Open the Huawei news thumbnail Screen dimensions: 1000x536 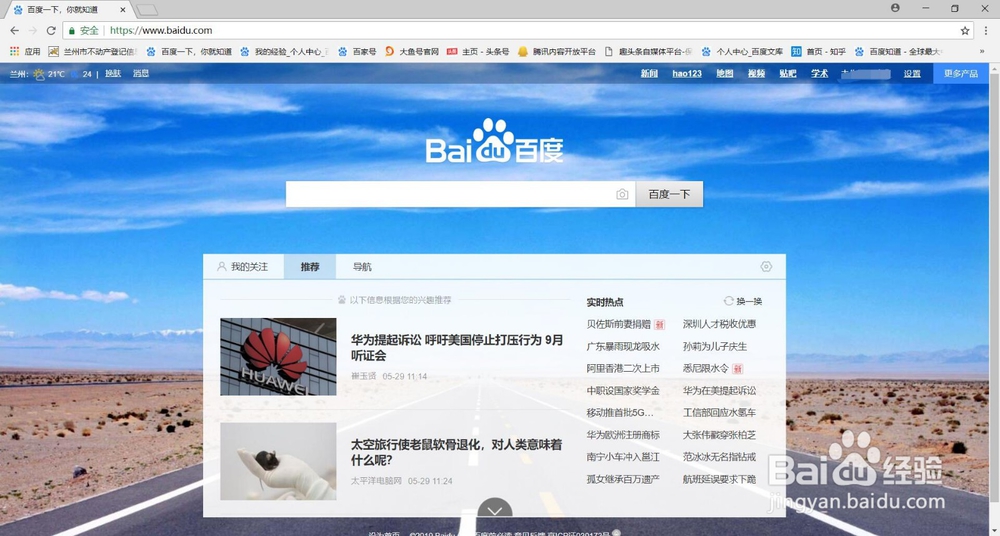[x=278, y=357]
